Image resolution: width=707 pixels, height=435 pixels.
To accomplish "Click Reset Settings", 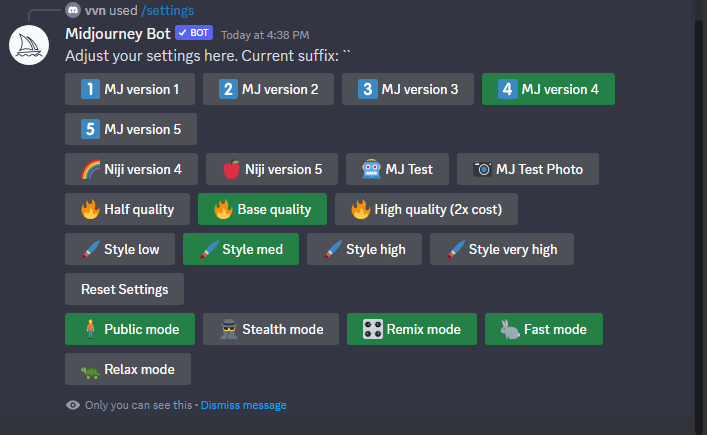I will click(x=124, y=289).
